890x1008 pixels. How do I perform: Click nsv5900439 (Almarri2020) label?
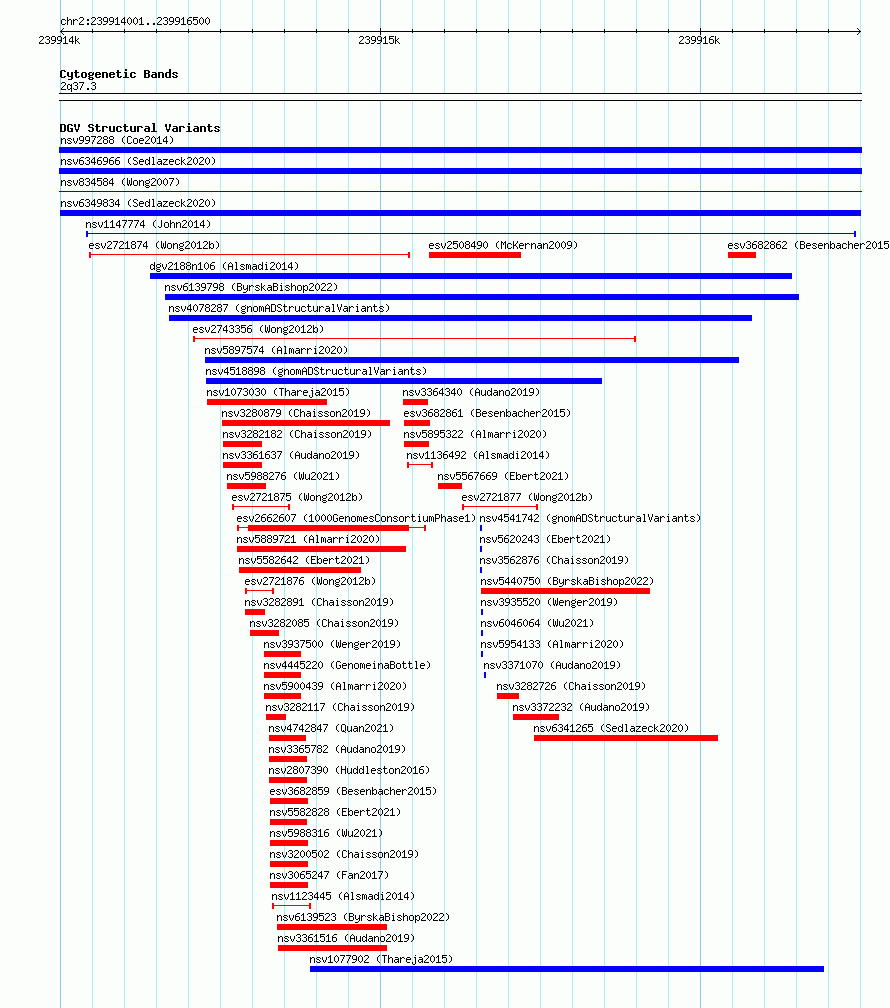tap(335, 687)
